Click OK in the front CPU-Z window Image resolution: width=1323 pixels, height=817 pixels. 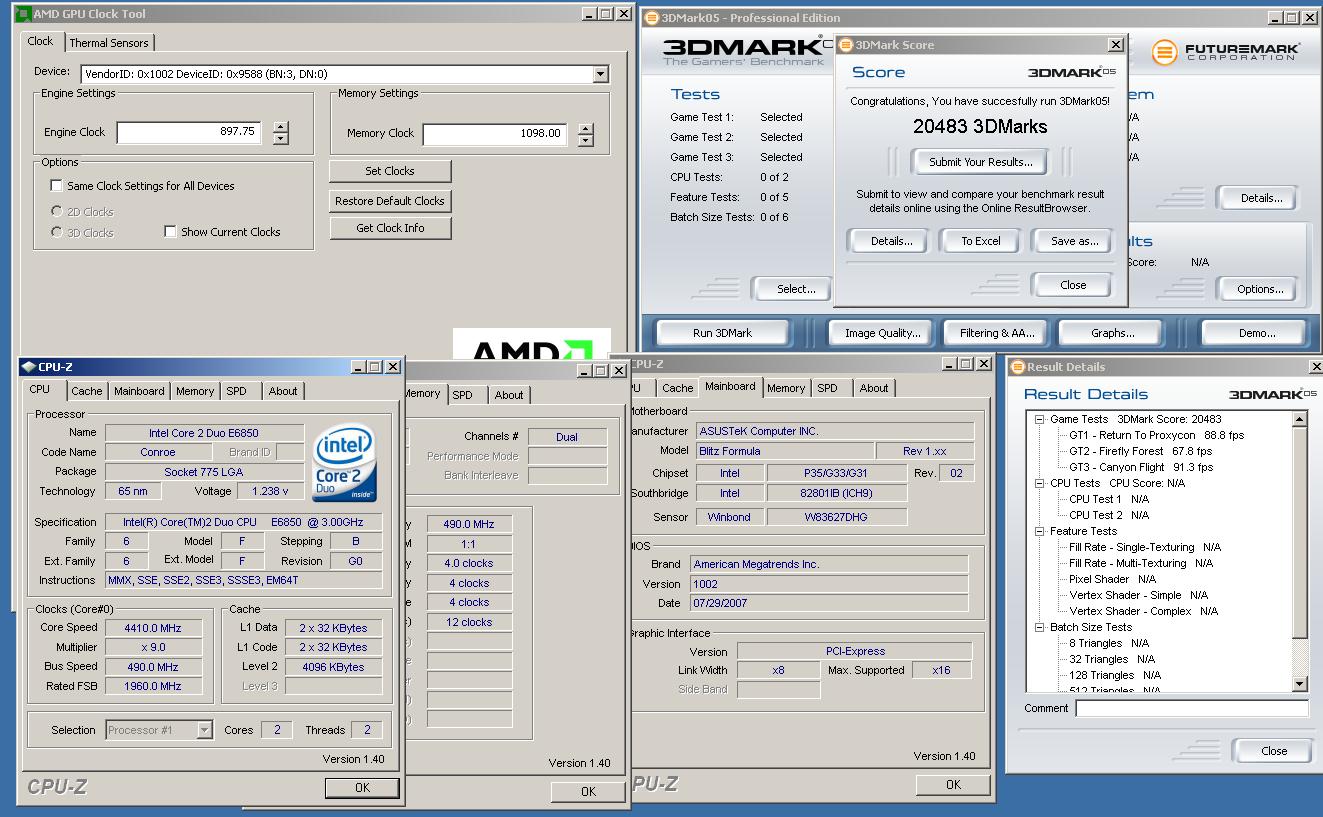[362, 788]
